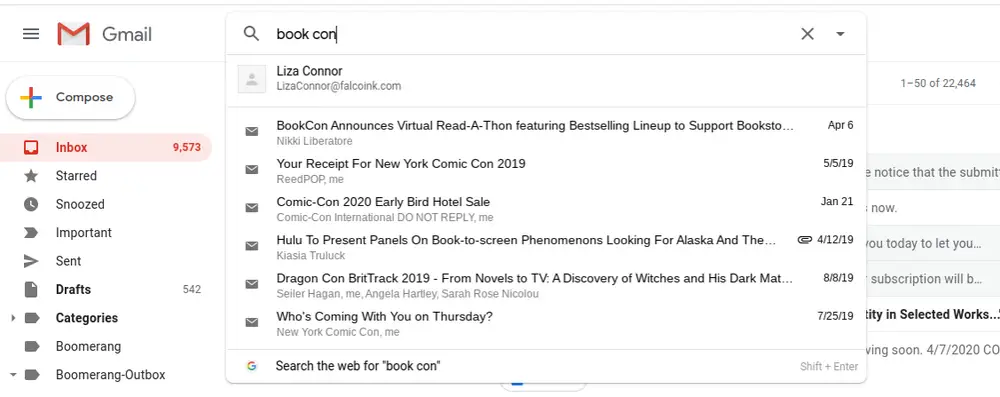Open the BookCon Virtual Read-A-Thon email result

tap(546, 132)
